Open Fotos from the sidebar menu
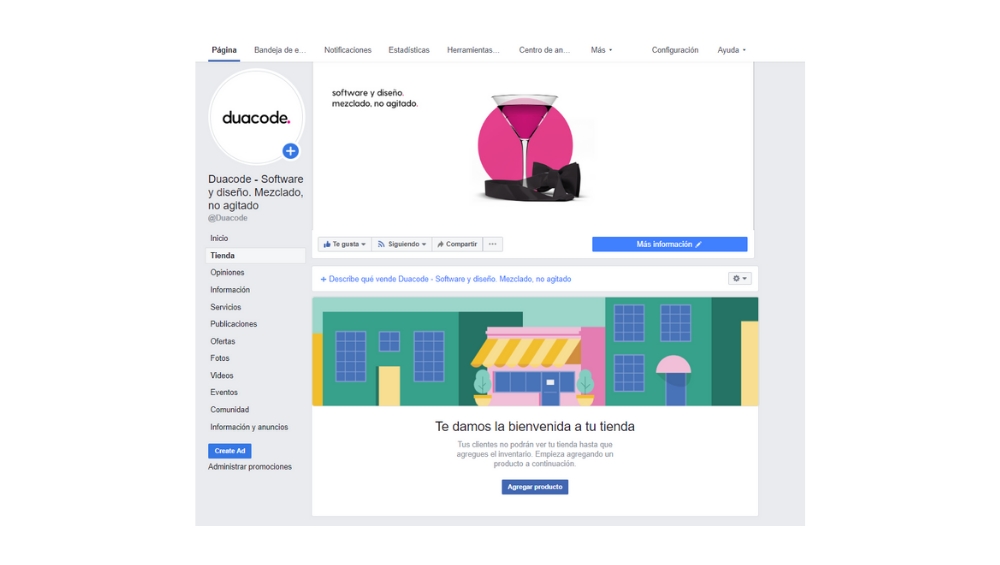 220,358
